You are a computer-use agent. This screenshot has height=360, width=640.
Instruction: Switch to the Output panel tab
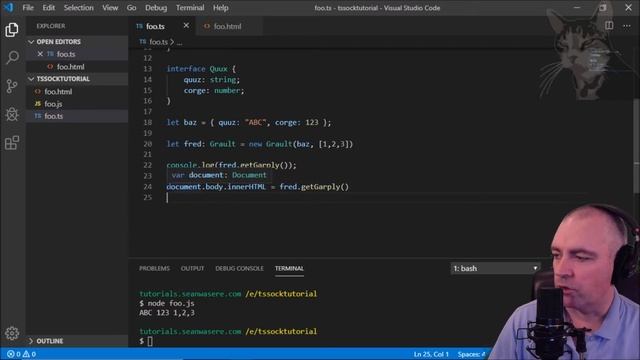coord(192,268)
